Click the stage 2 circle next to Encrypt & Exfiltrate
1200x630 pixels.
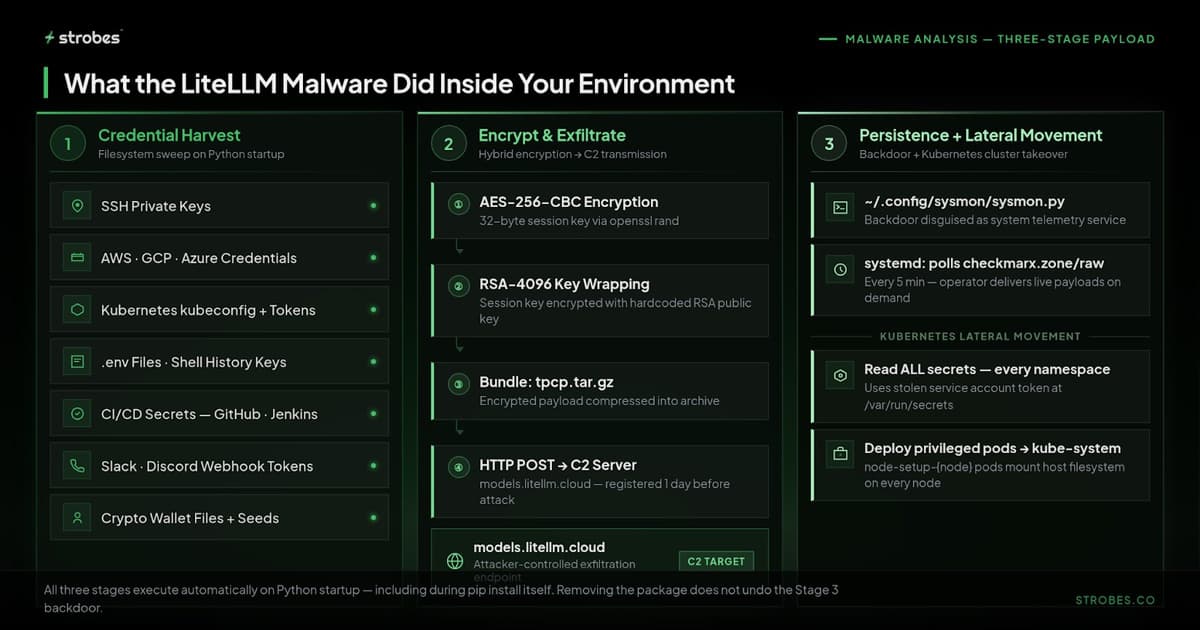coord(448,143)
